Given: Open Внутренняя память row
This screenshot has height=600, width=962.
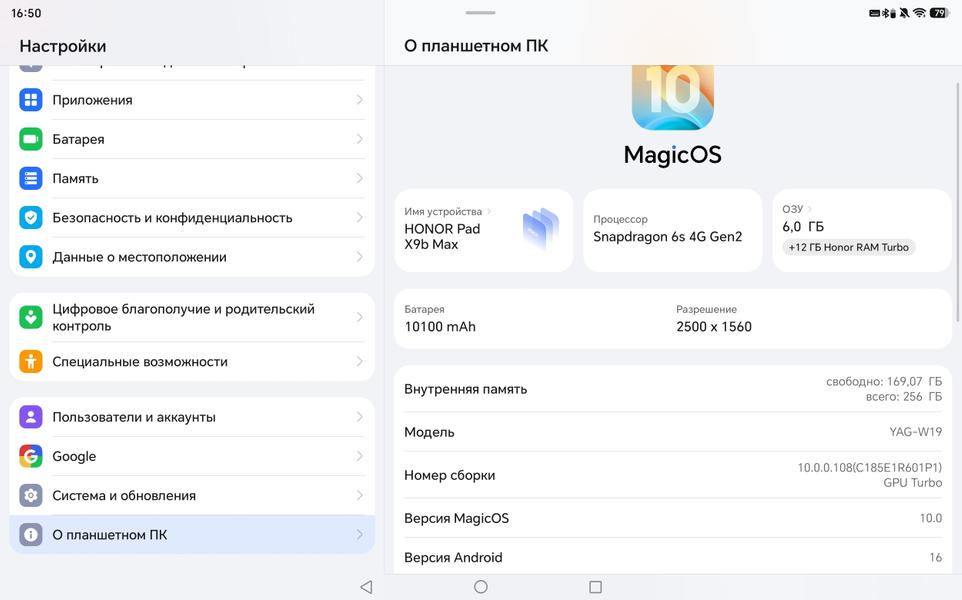Looking at the screenshot, I should click(672, 389).
